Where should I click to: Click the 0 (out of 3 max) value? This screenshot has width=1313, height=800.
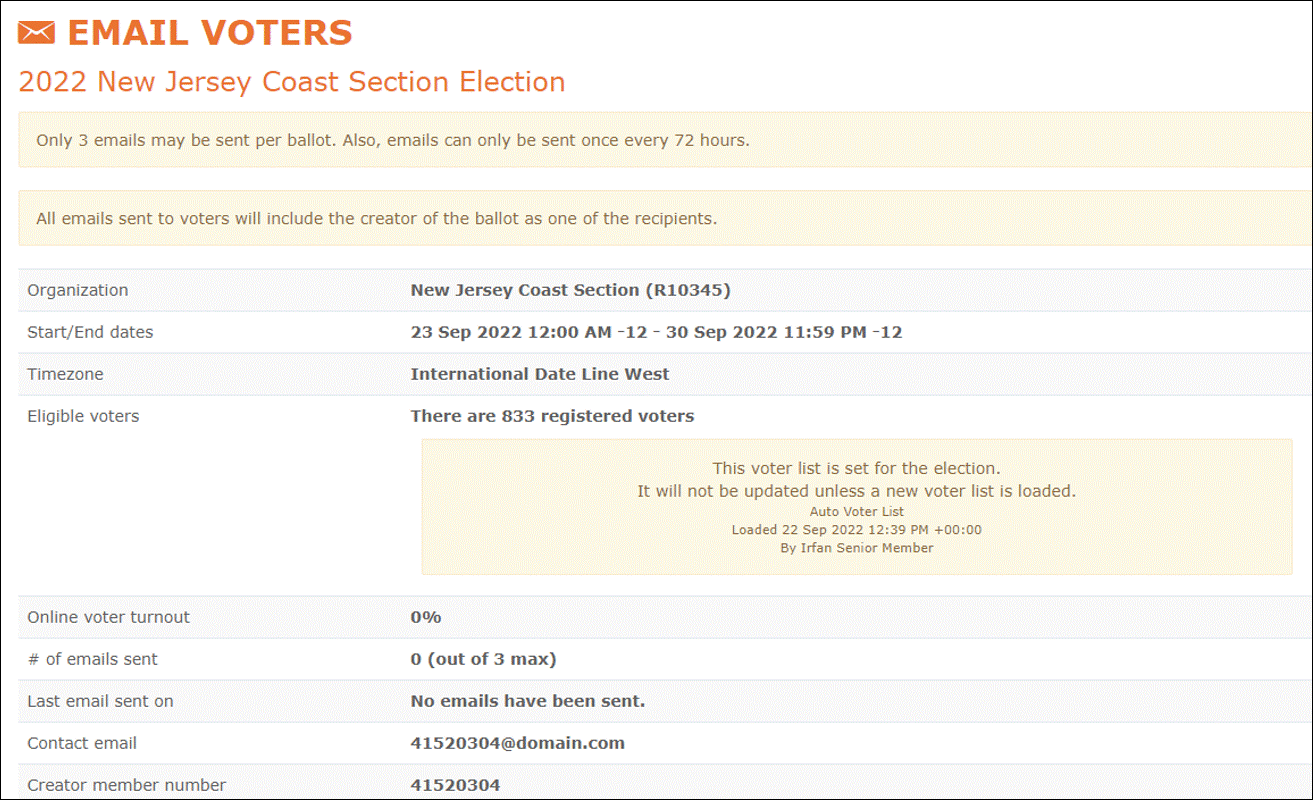tap(483, 659)
